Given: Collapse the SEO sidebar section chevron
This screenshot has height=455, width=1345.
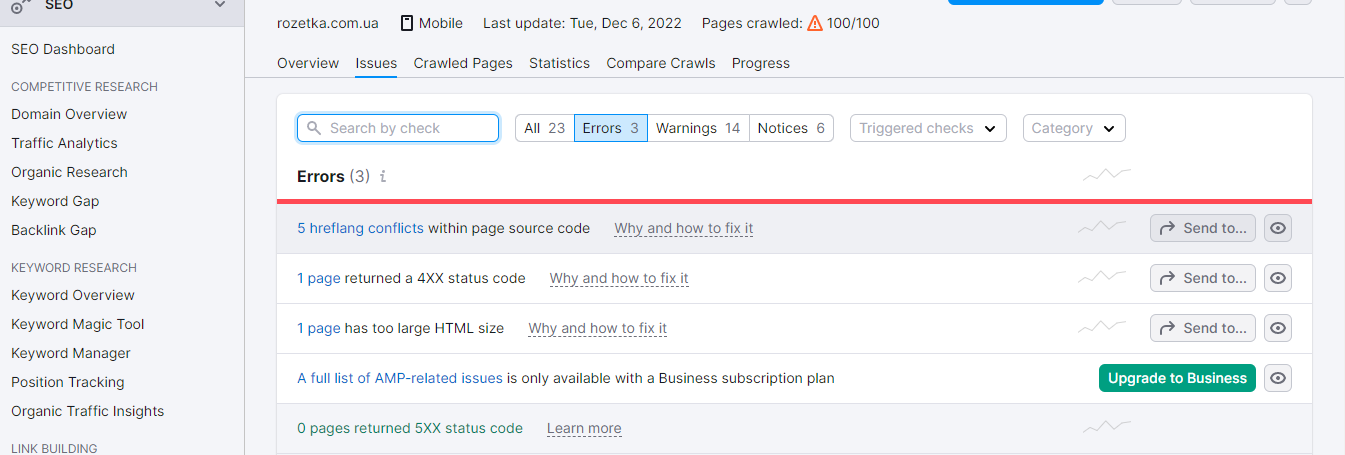Looking at the screenshot, I should 220,6.
